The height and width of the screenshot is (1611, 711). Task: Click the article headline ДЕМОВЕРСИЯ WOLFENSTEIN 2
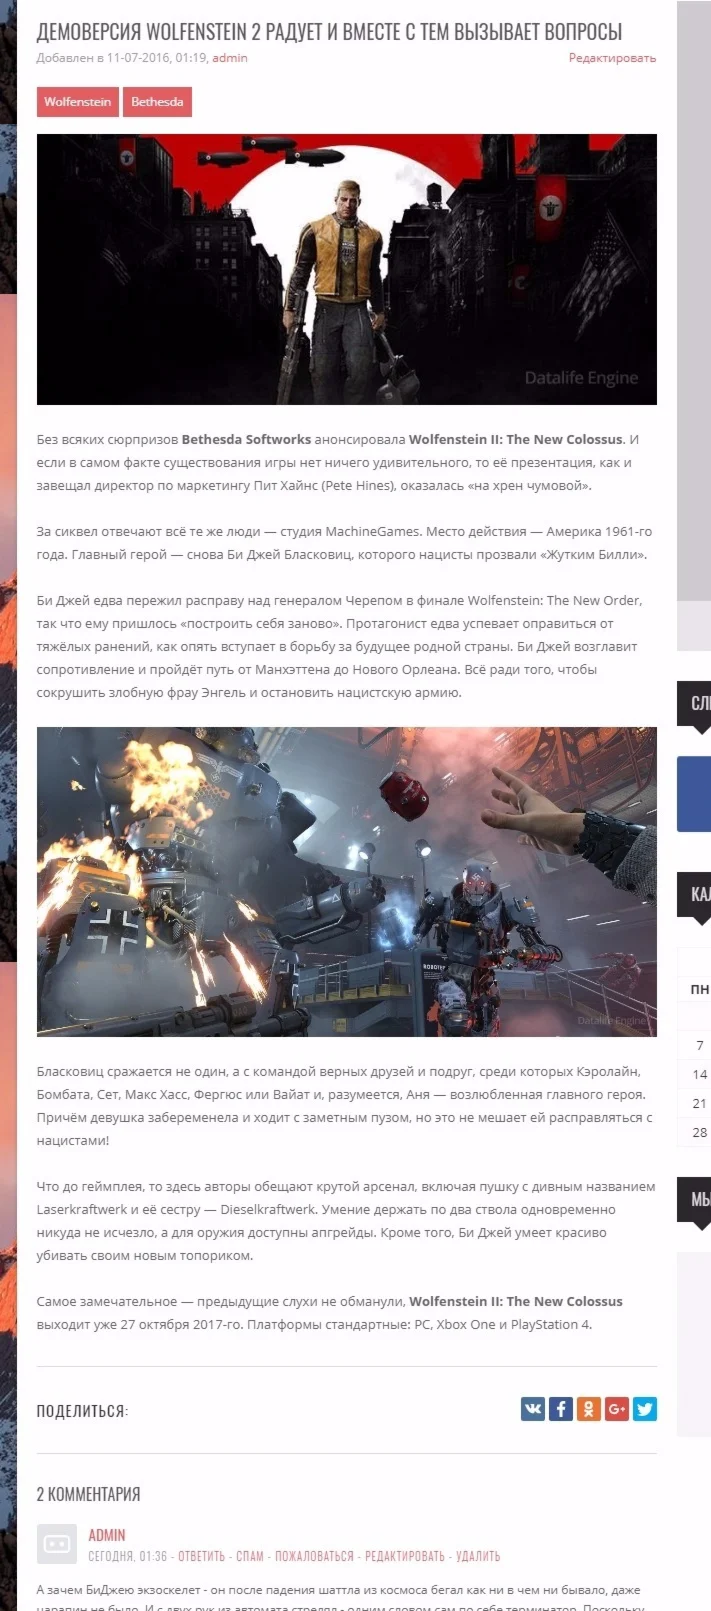[x=329, y=32]
